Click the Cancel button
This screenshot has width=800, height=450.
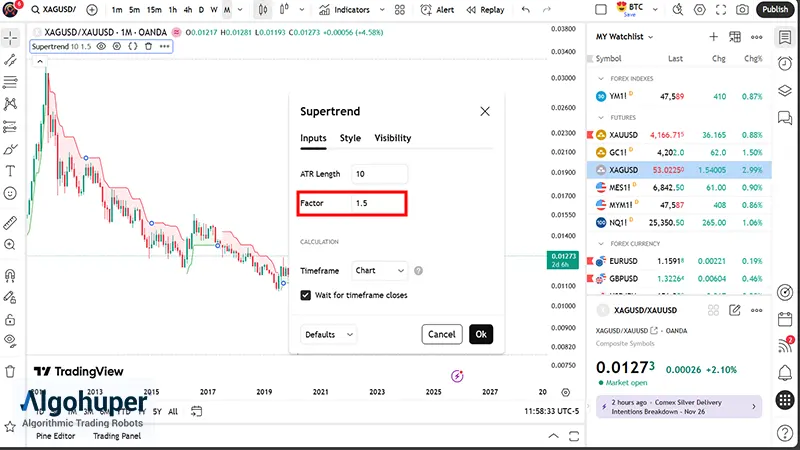pyautogui.click(x=441, y=334)
